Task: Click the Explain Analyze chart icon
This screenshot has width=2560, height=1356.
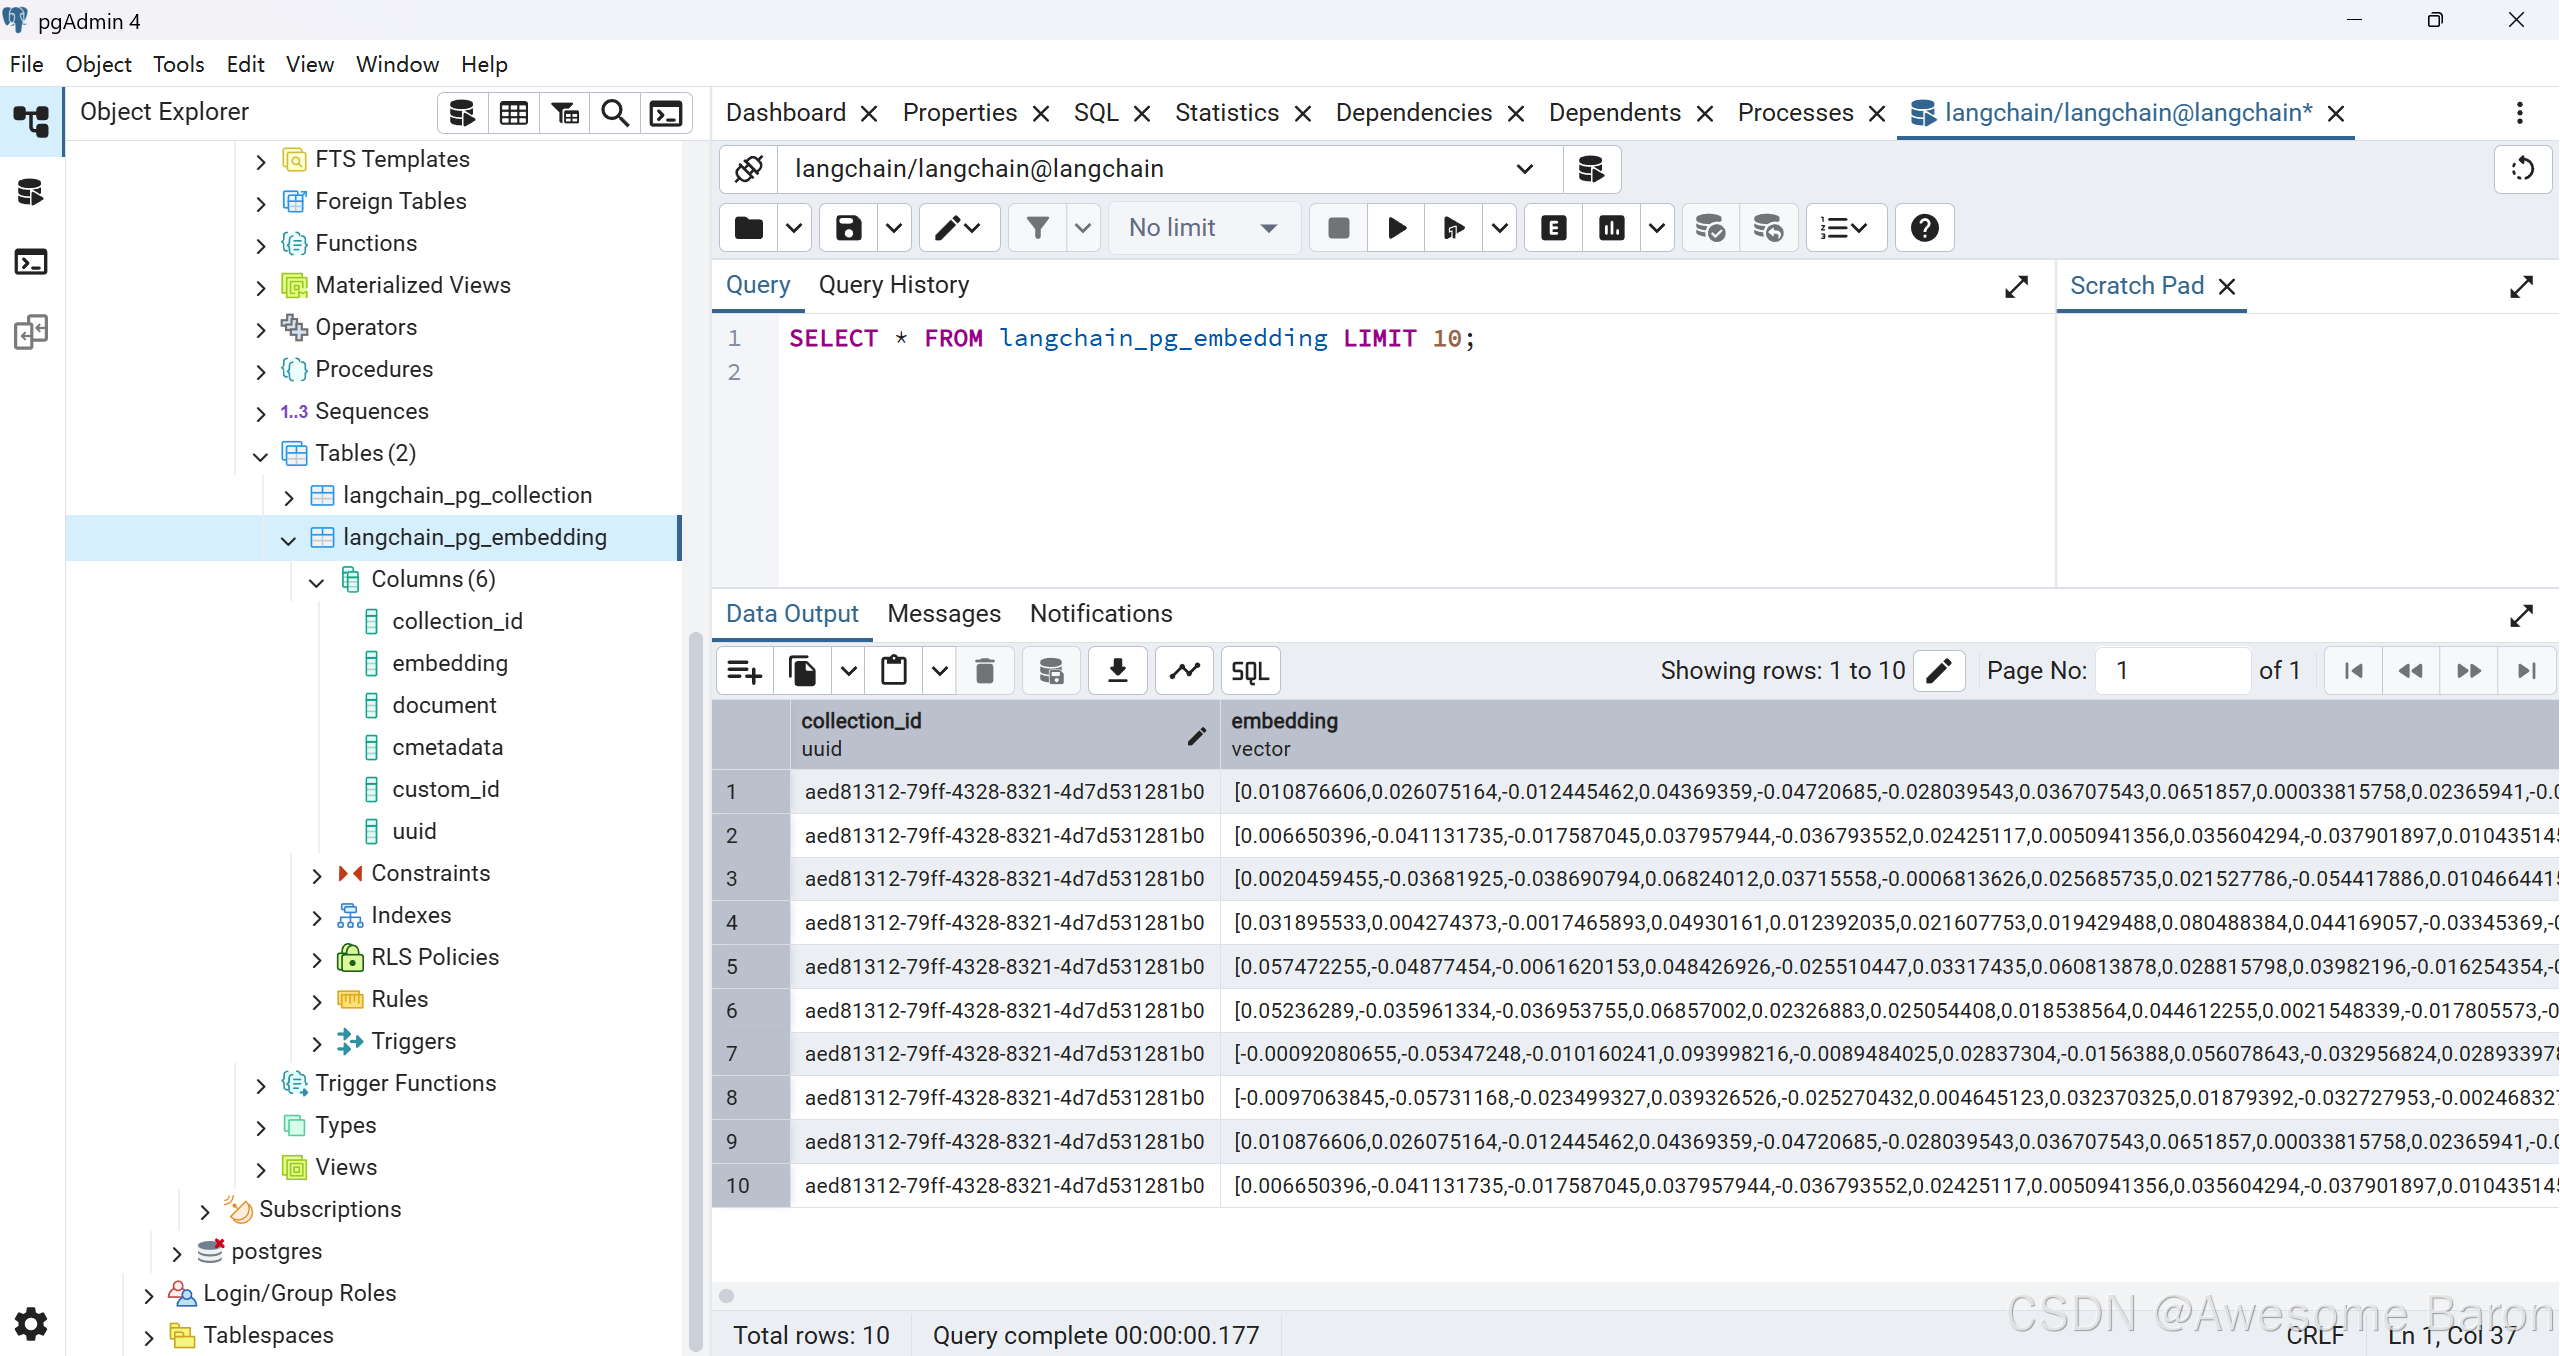Action: 1611,228
